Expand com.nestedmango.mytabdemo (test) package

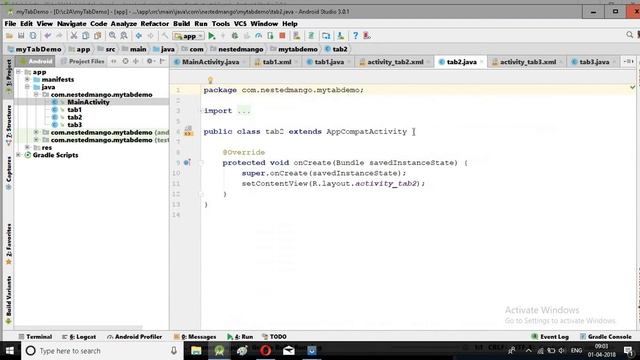(x=36, y=140)
